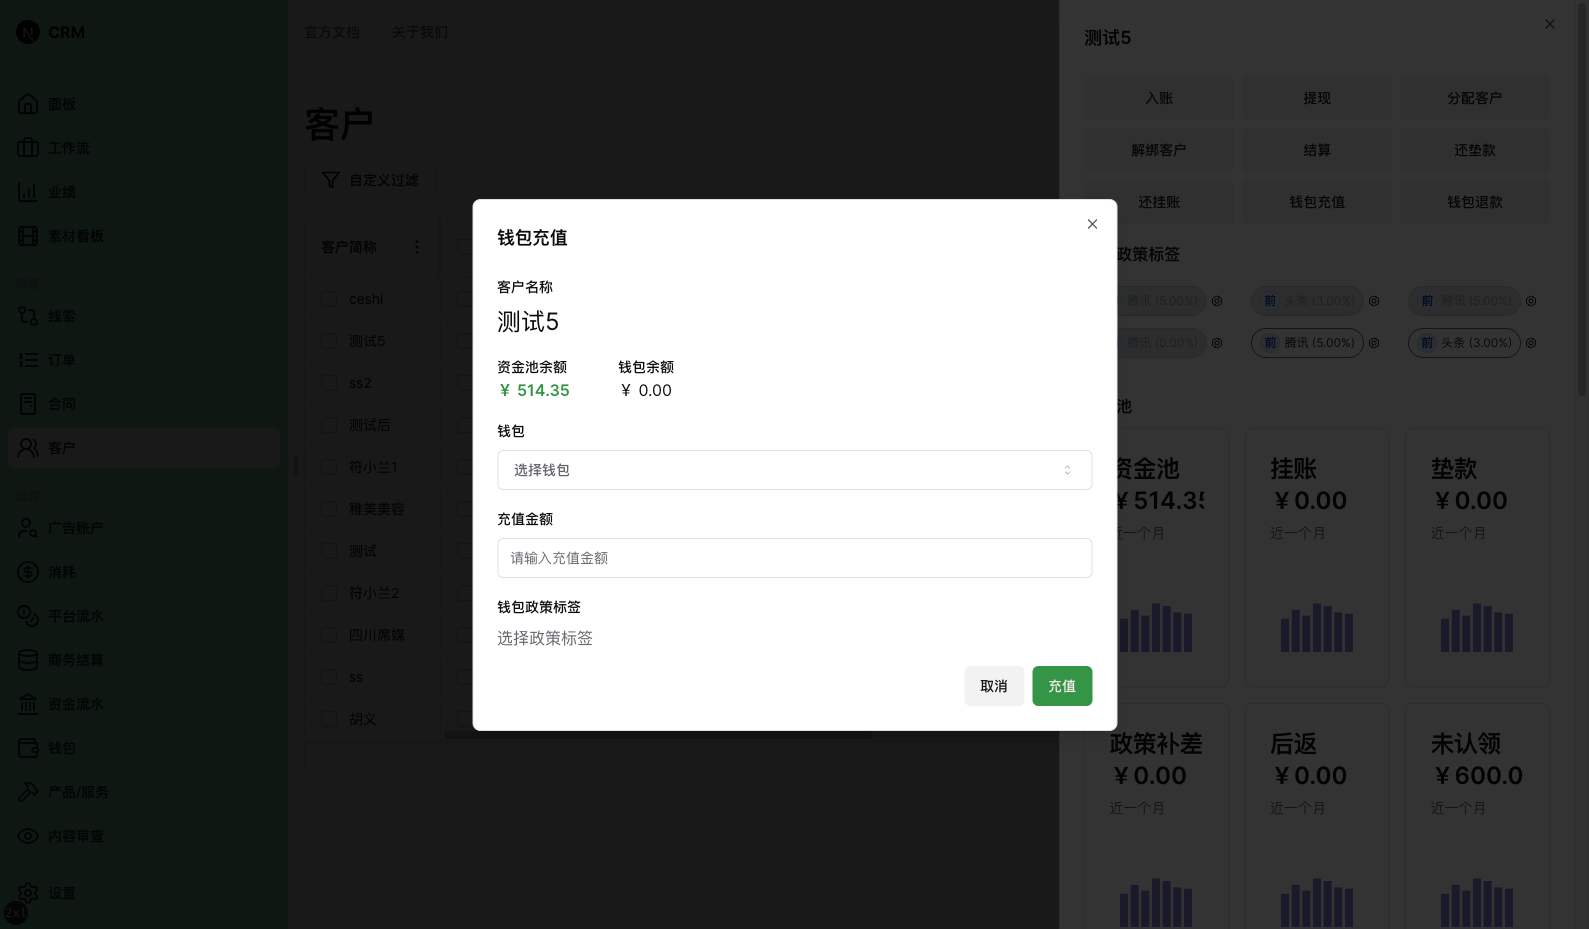Close the 测试5 side panel
The height and width of the screenshot is (929, 1589).
(1550, 24)
